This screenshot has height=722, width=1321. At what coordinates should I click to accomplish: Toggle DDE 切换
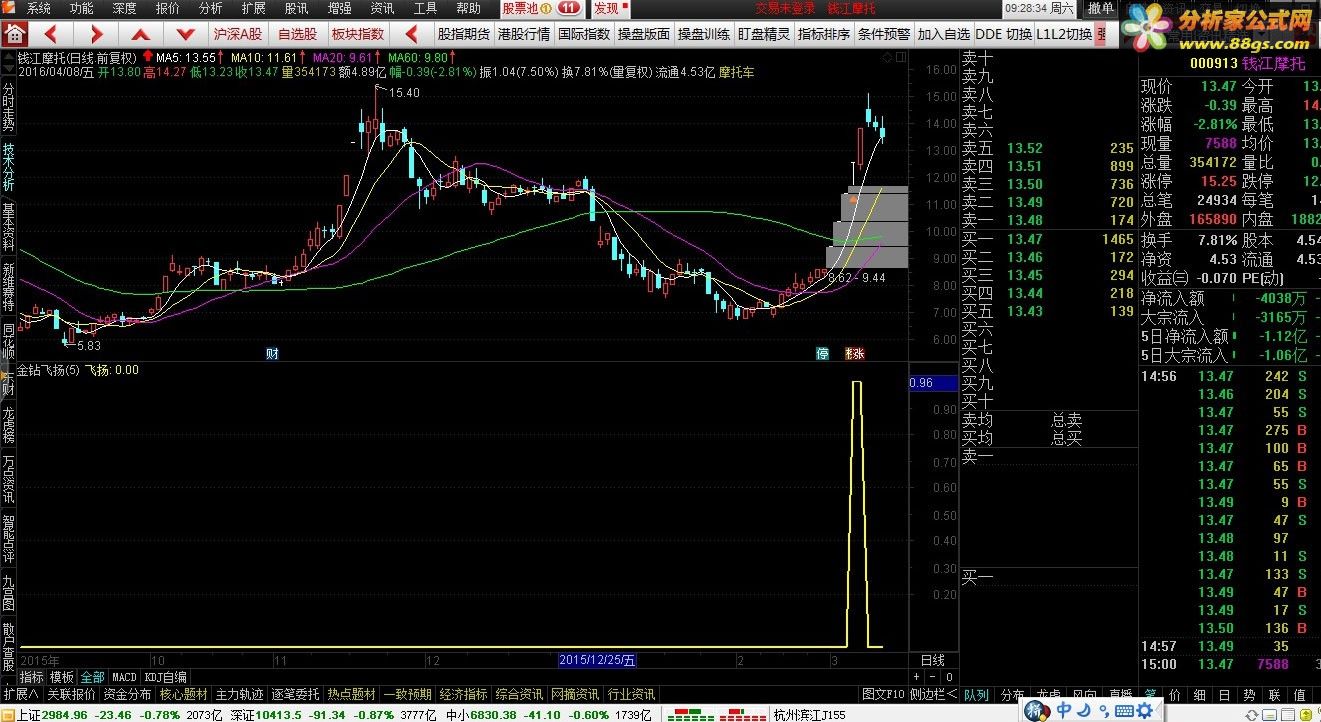(x=1004, y=33)
